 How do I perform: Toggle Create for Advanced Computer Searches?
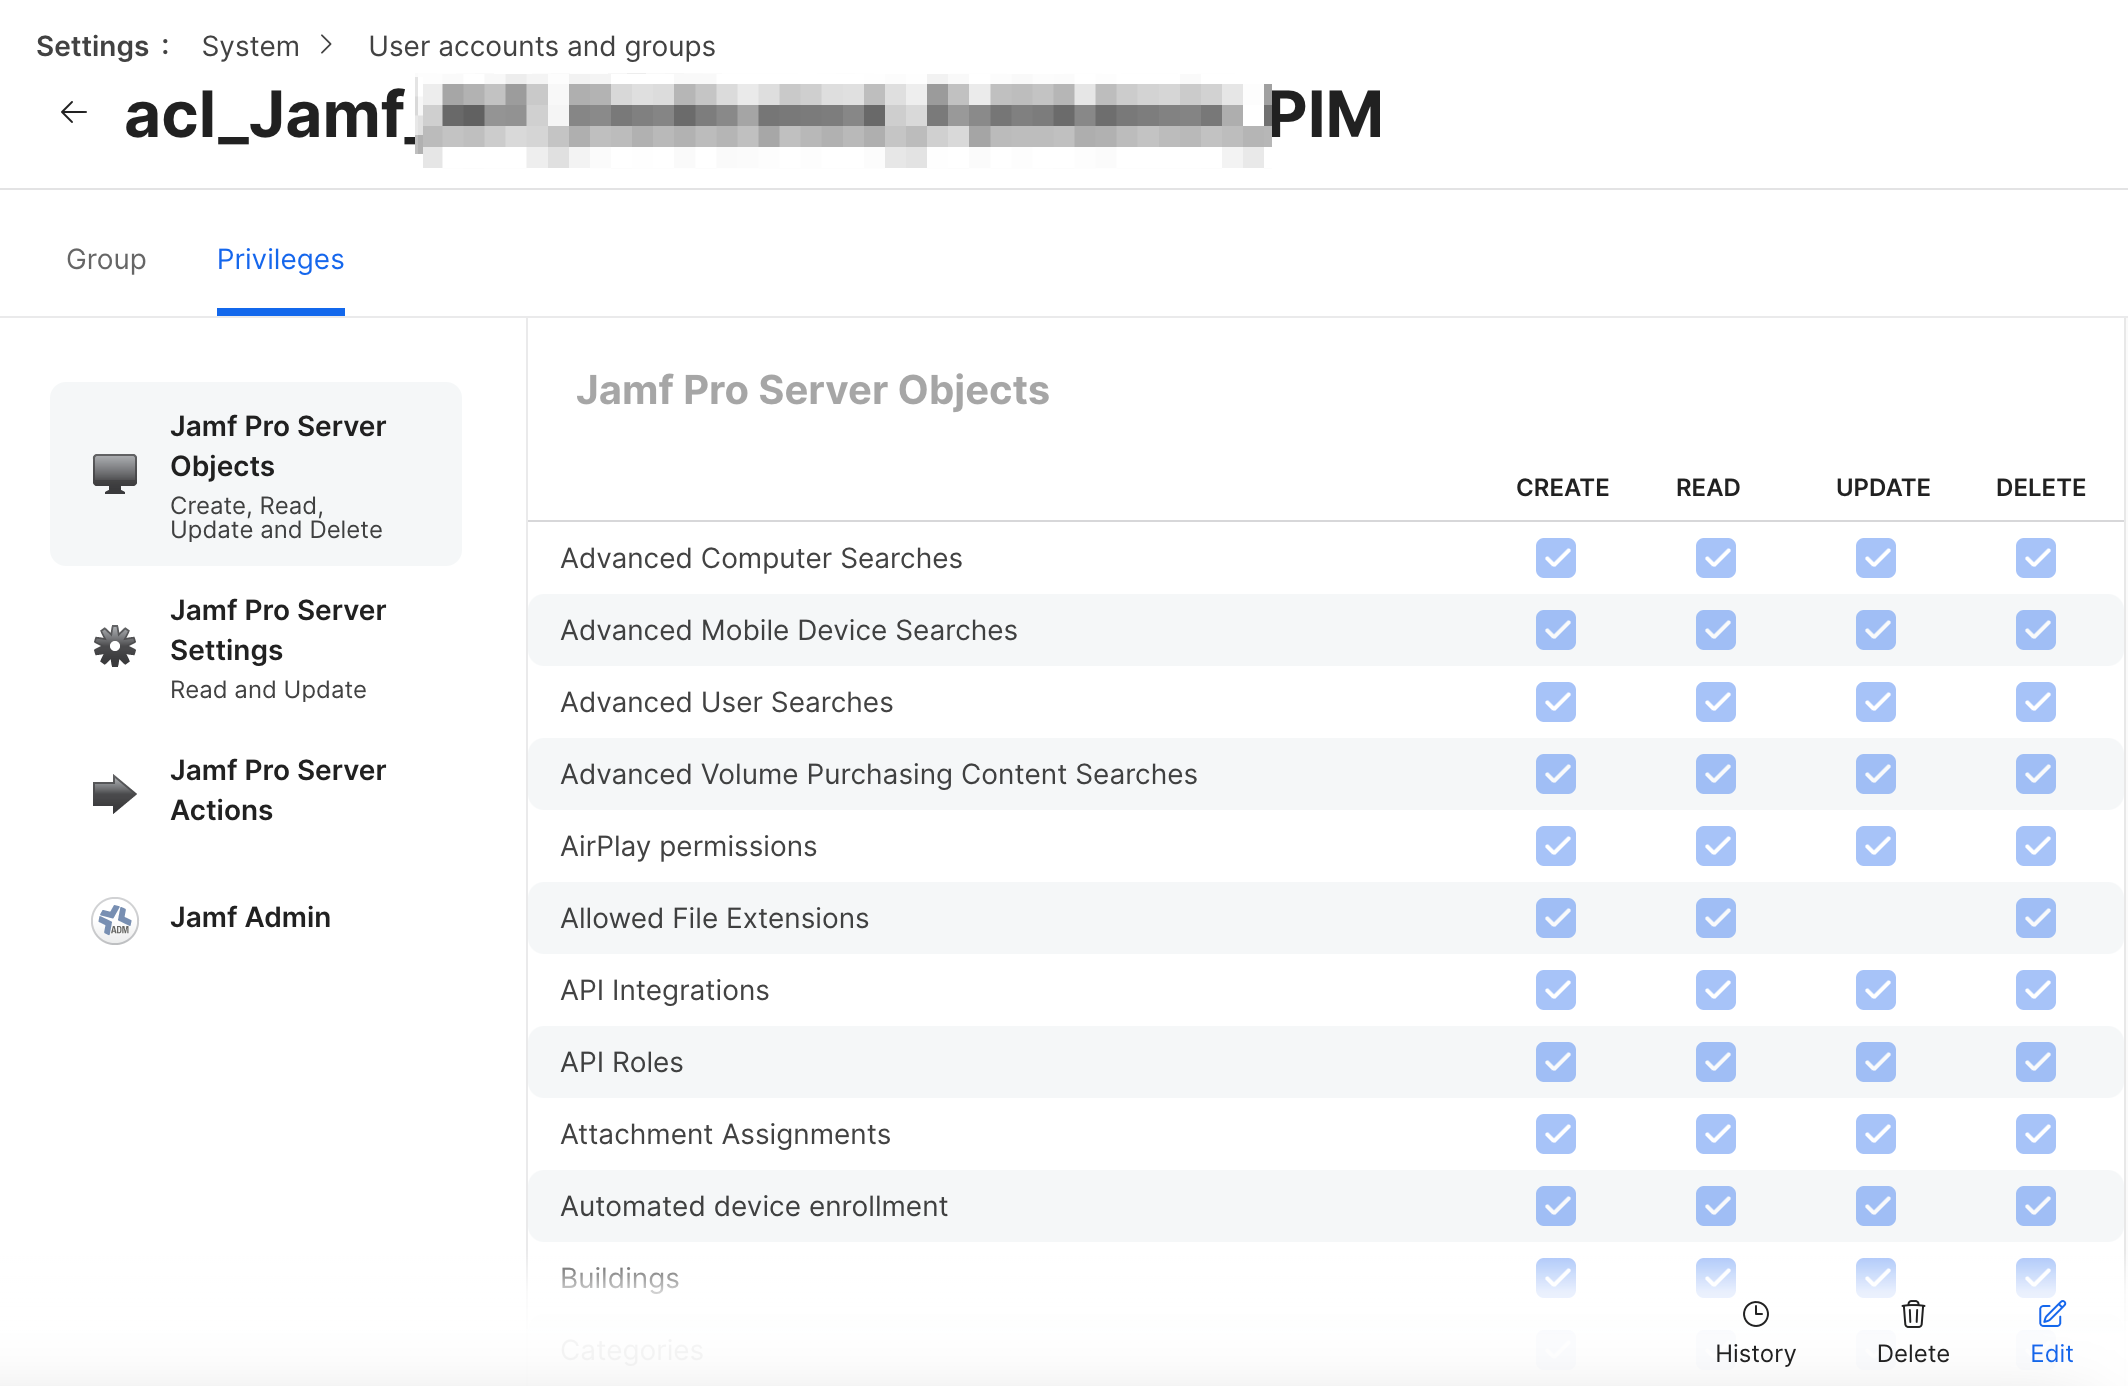coord(1556,558)
